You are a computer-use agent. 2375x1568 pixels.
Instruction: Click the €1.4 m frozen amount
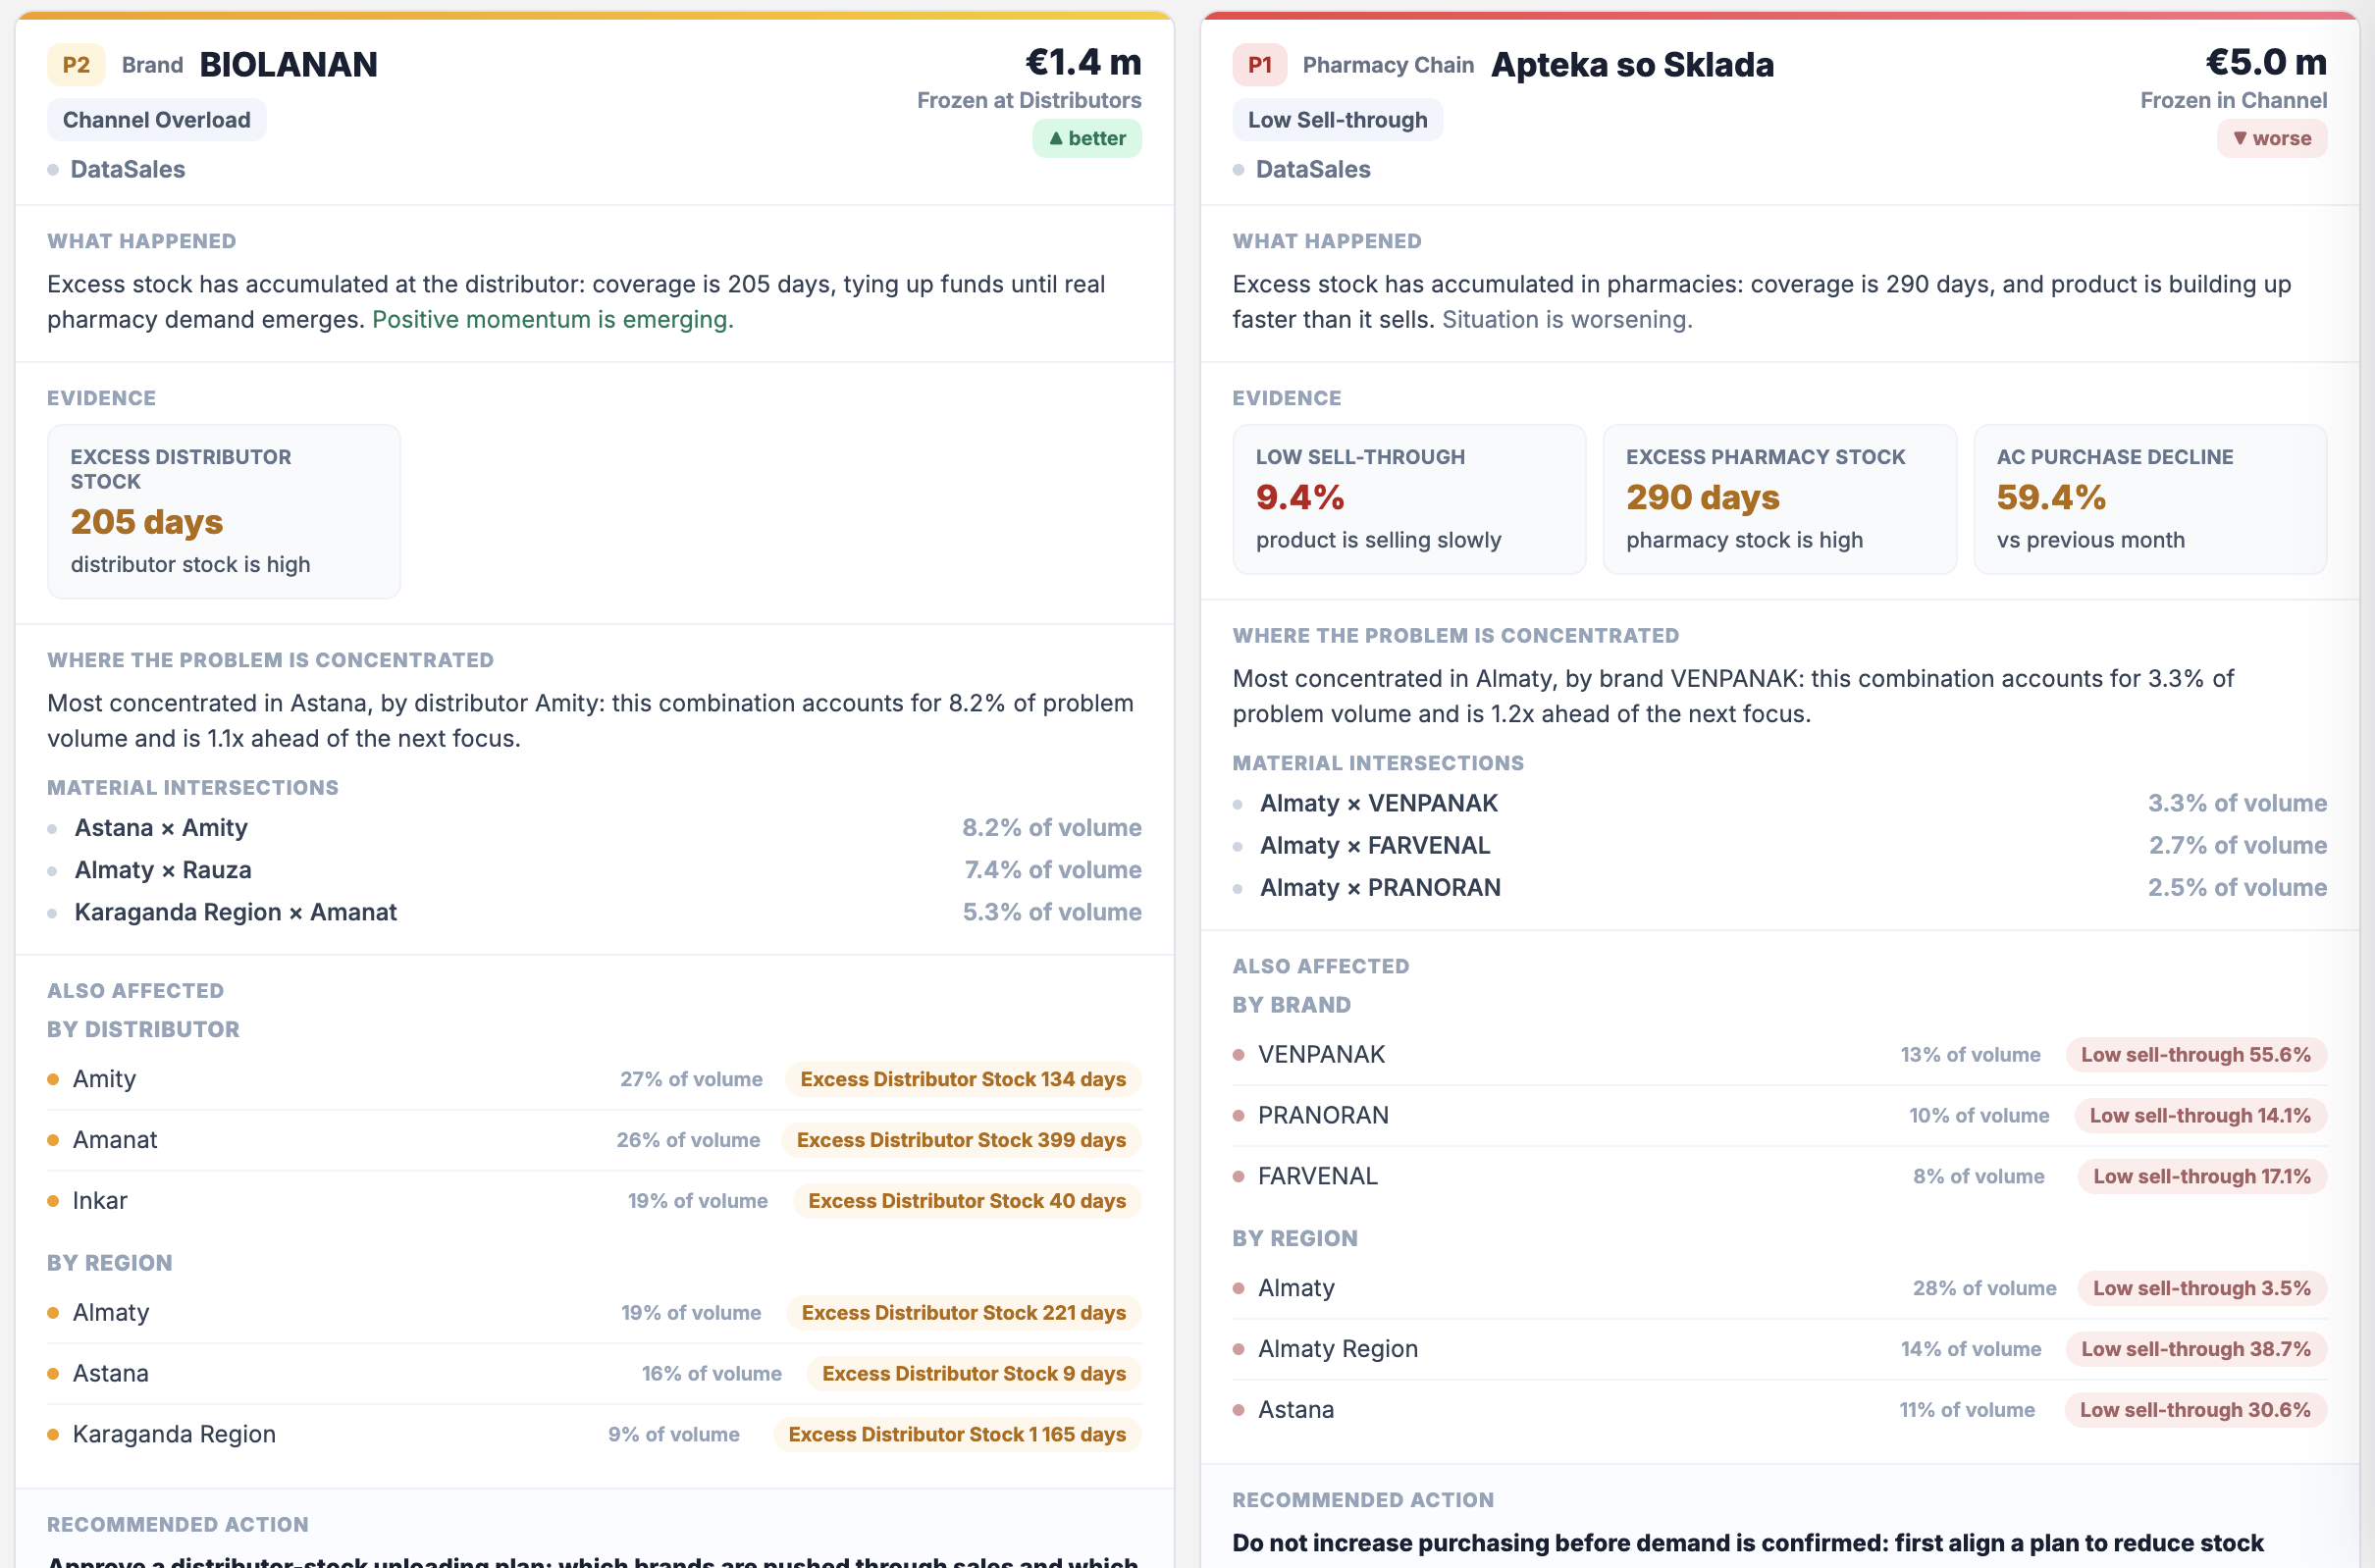1083,62
